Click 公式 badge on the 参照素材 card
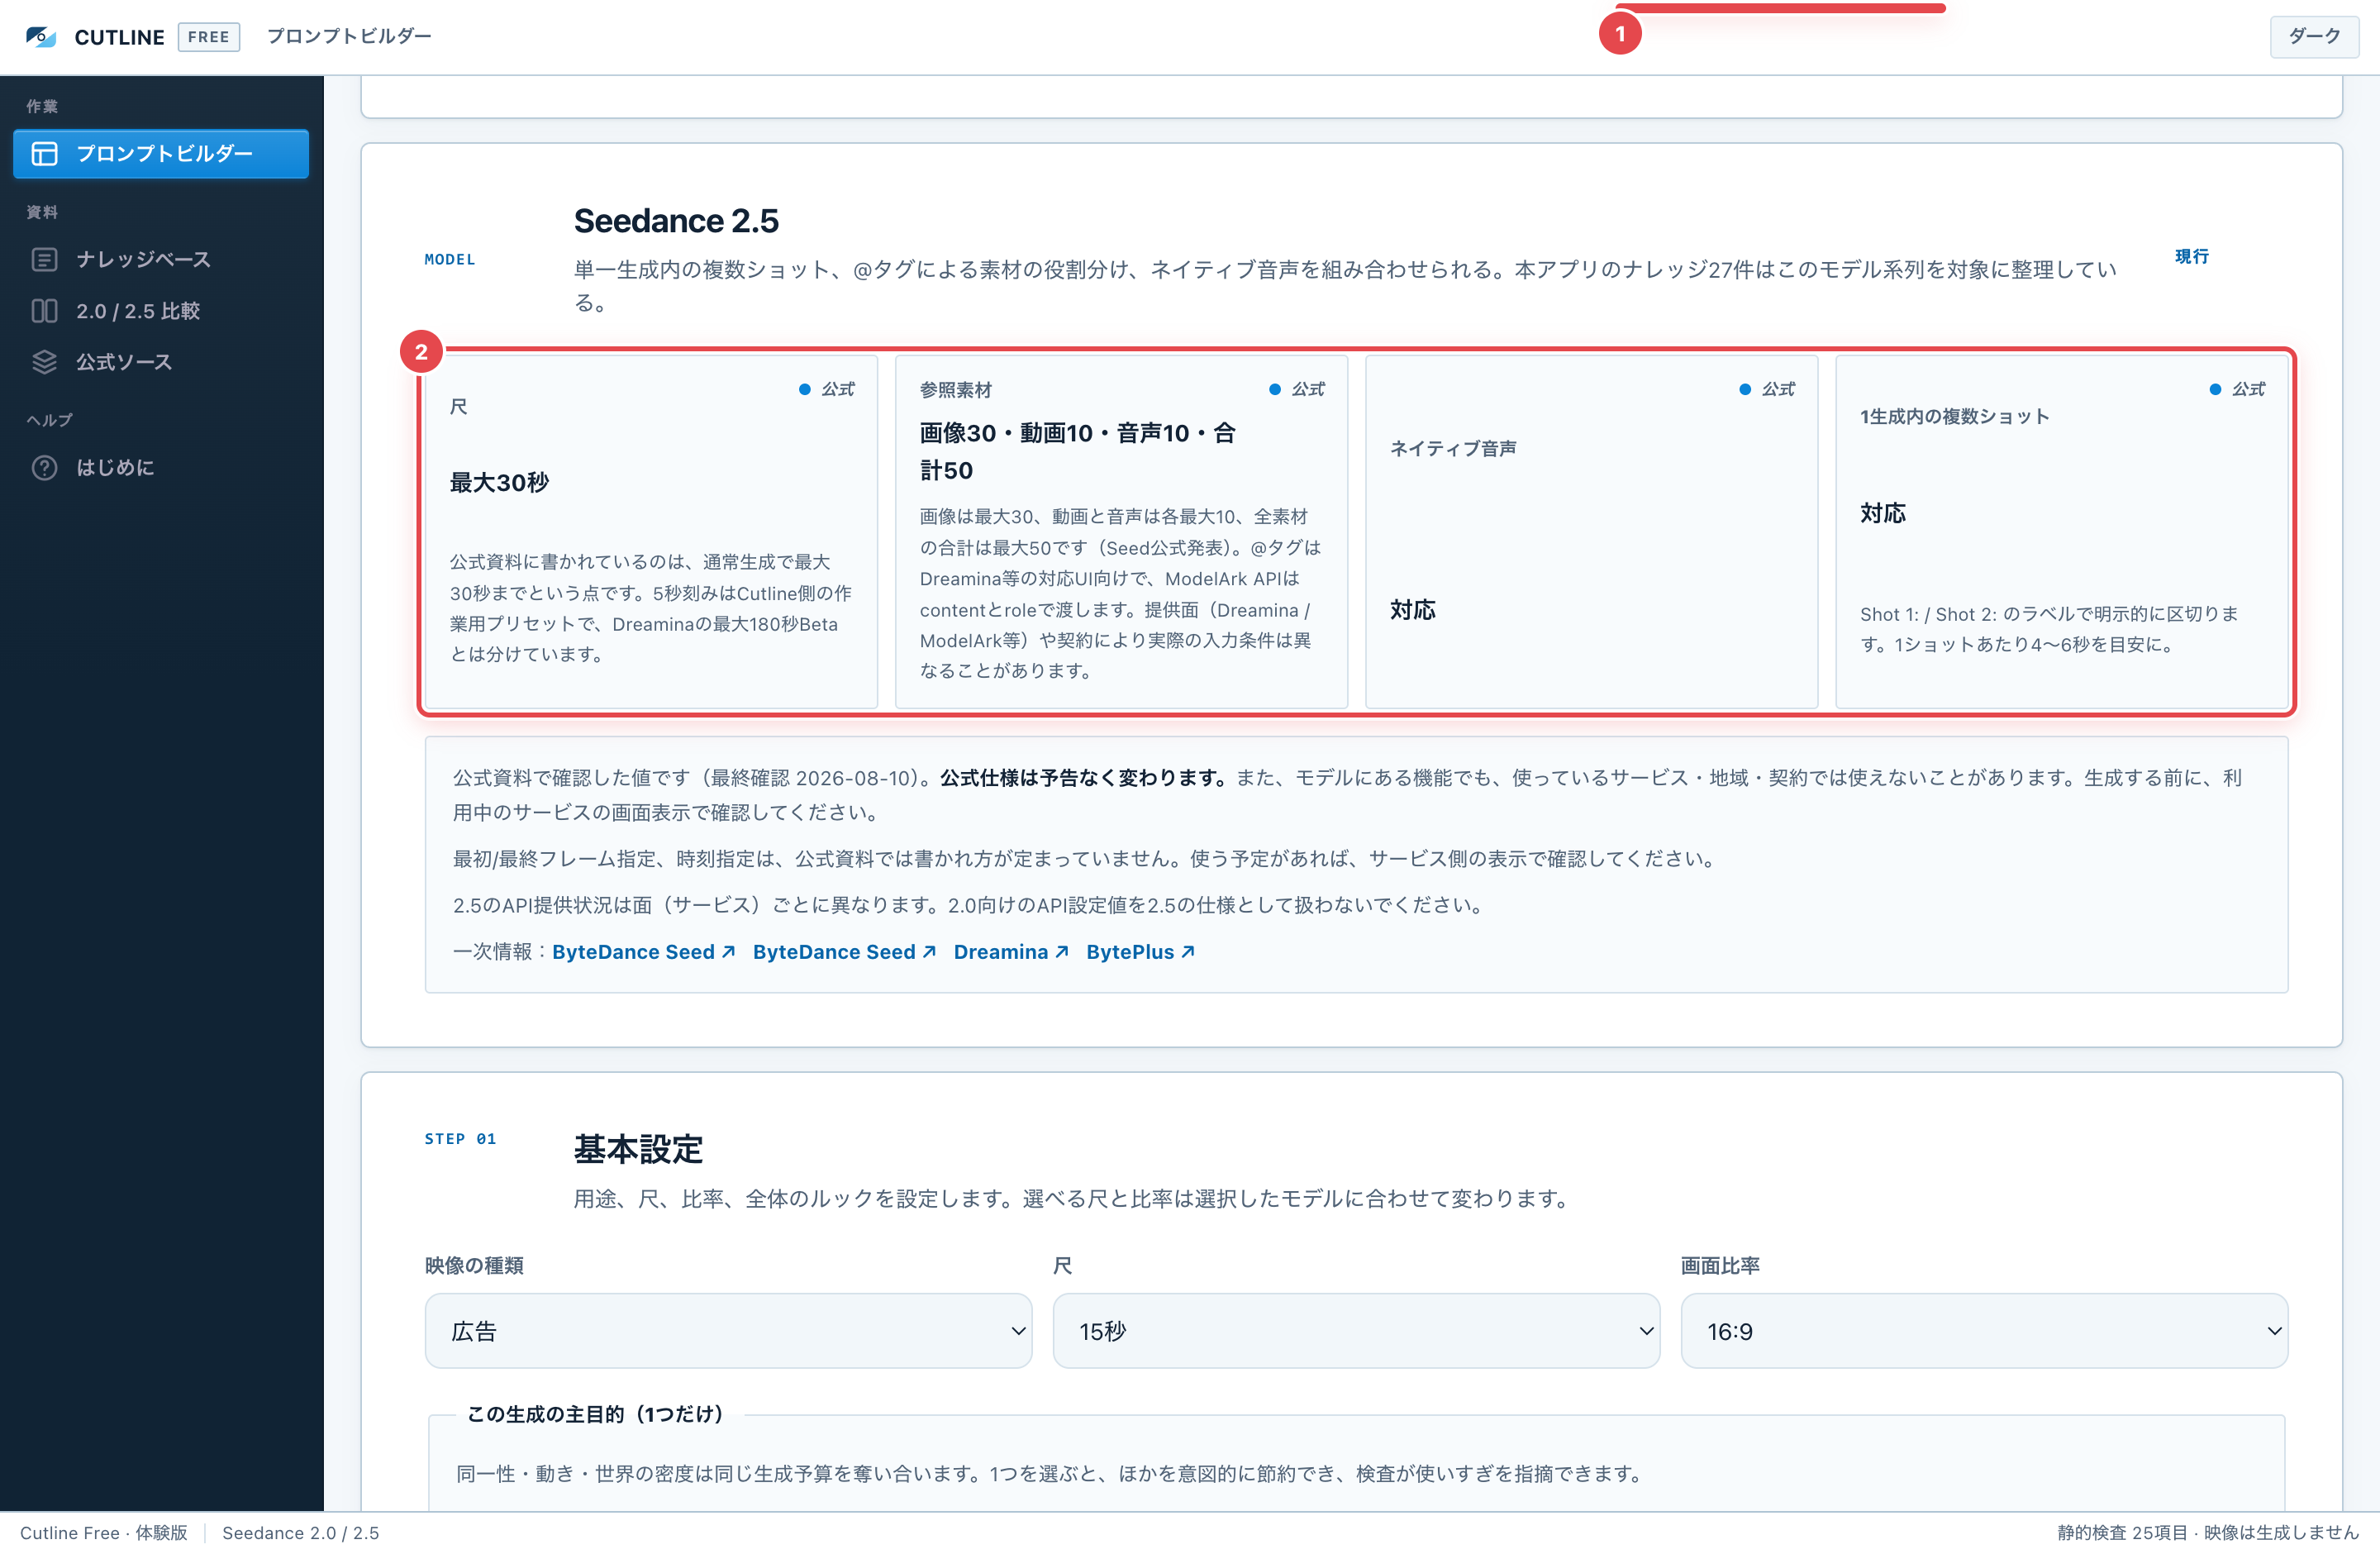The image size is (2380, 1554). tap(1297, 389)
